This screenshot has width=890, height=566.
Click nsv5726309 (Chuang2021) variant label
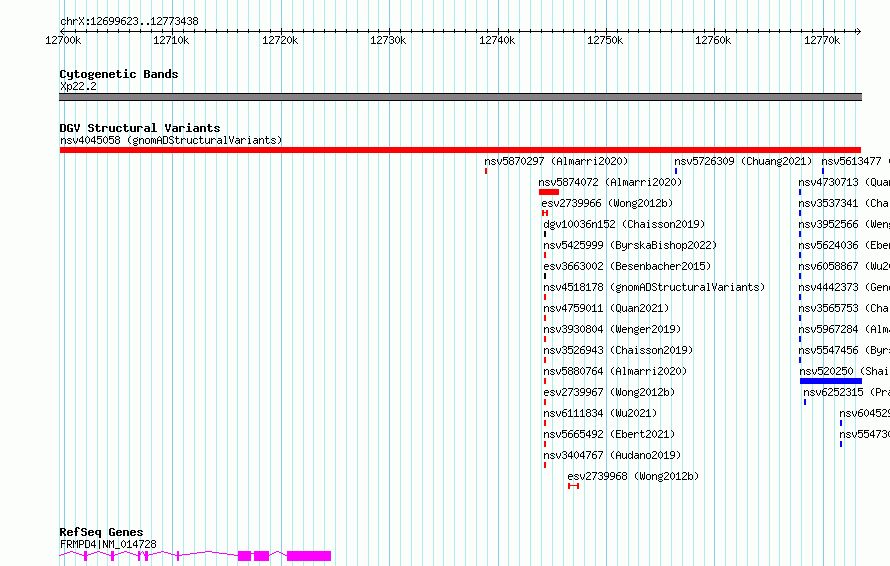743,161
